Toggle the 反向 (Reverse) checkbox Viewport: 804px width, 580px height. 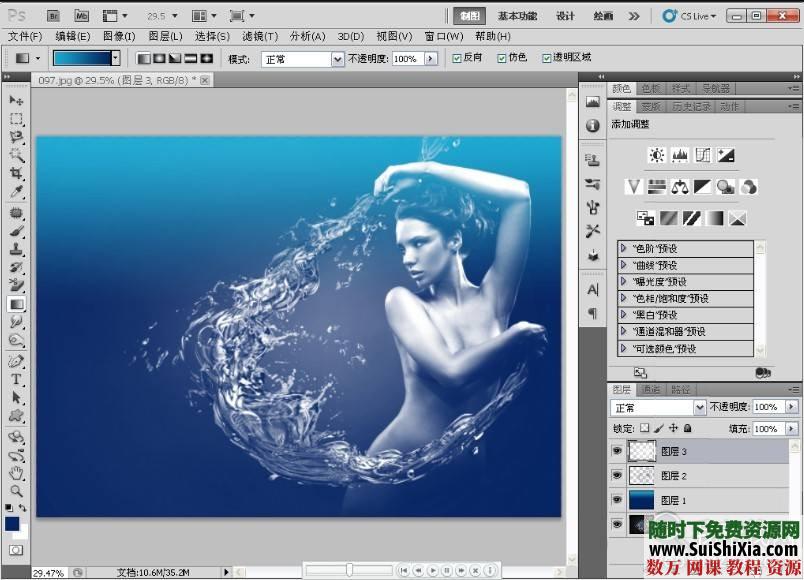(x=457, y=59)
